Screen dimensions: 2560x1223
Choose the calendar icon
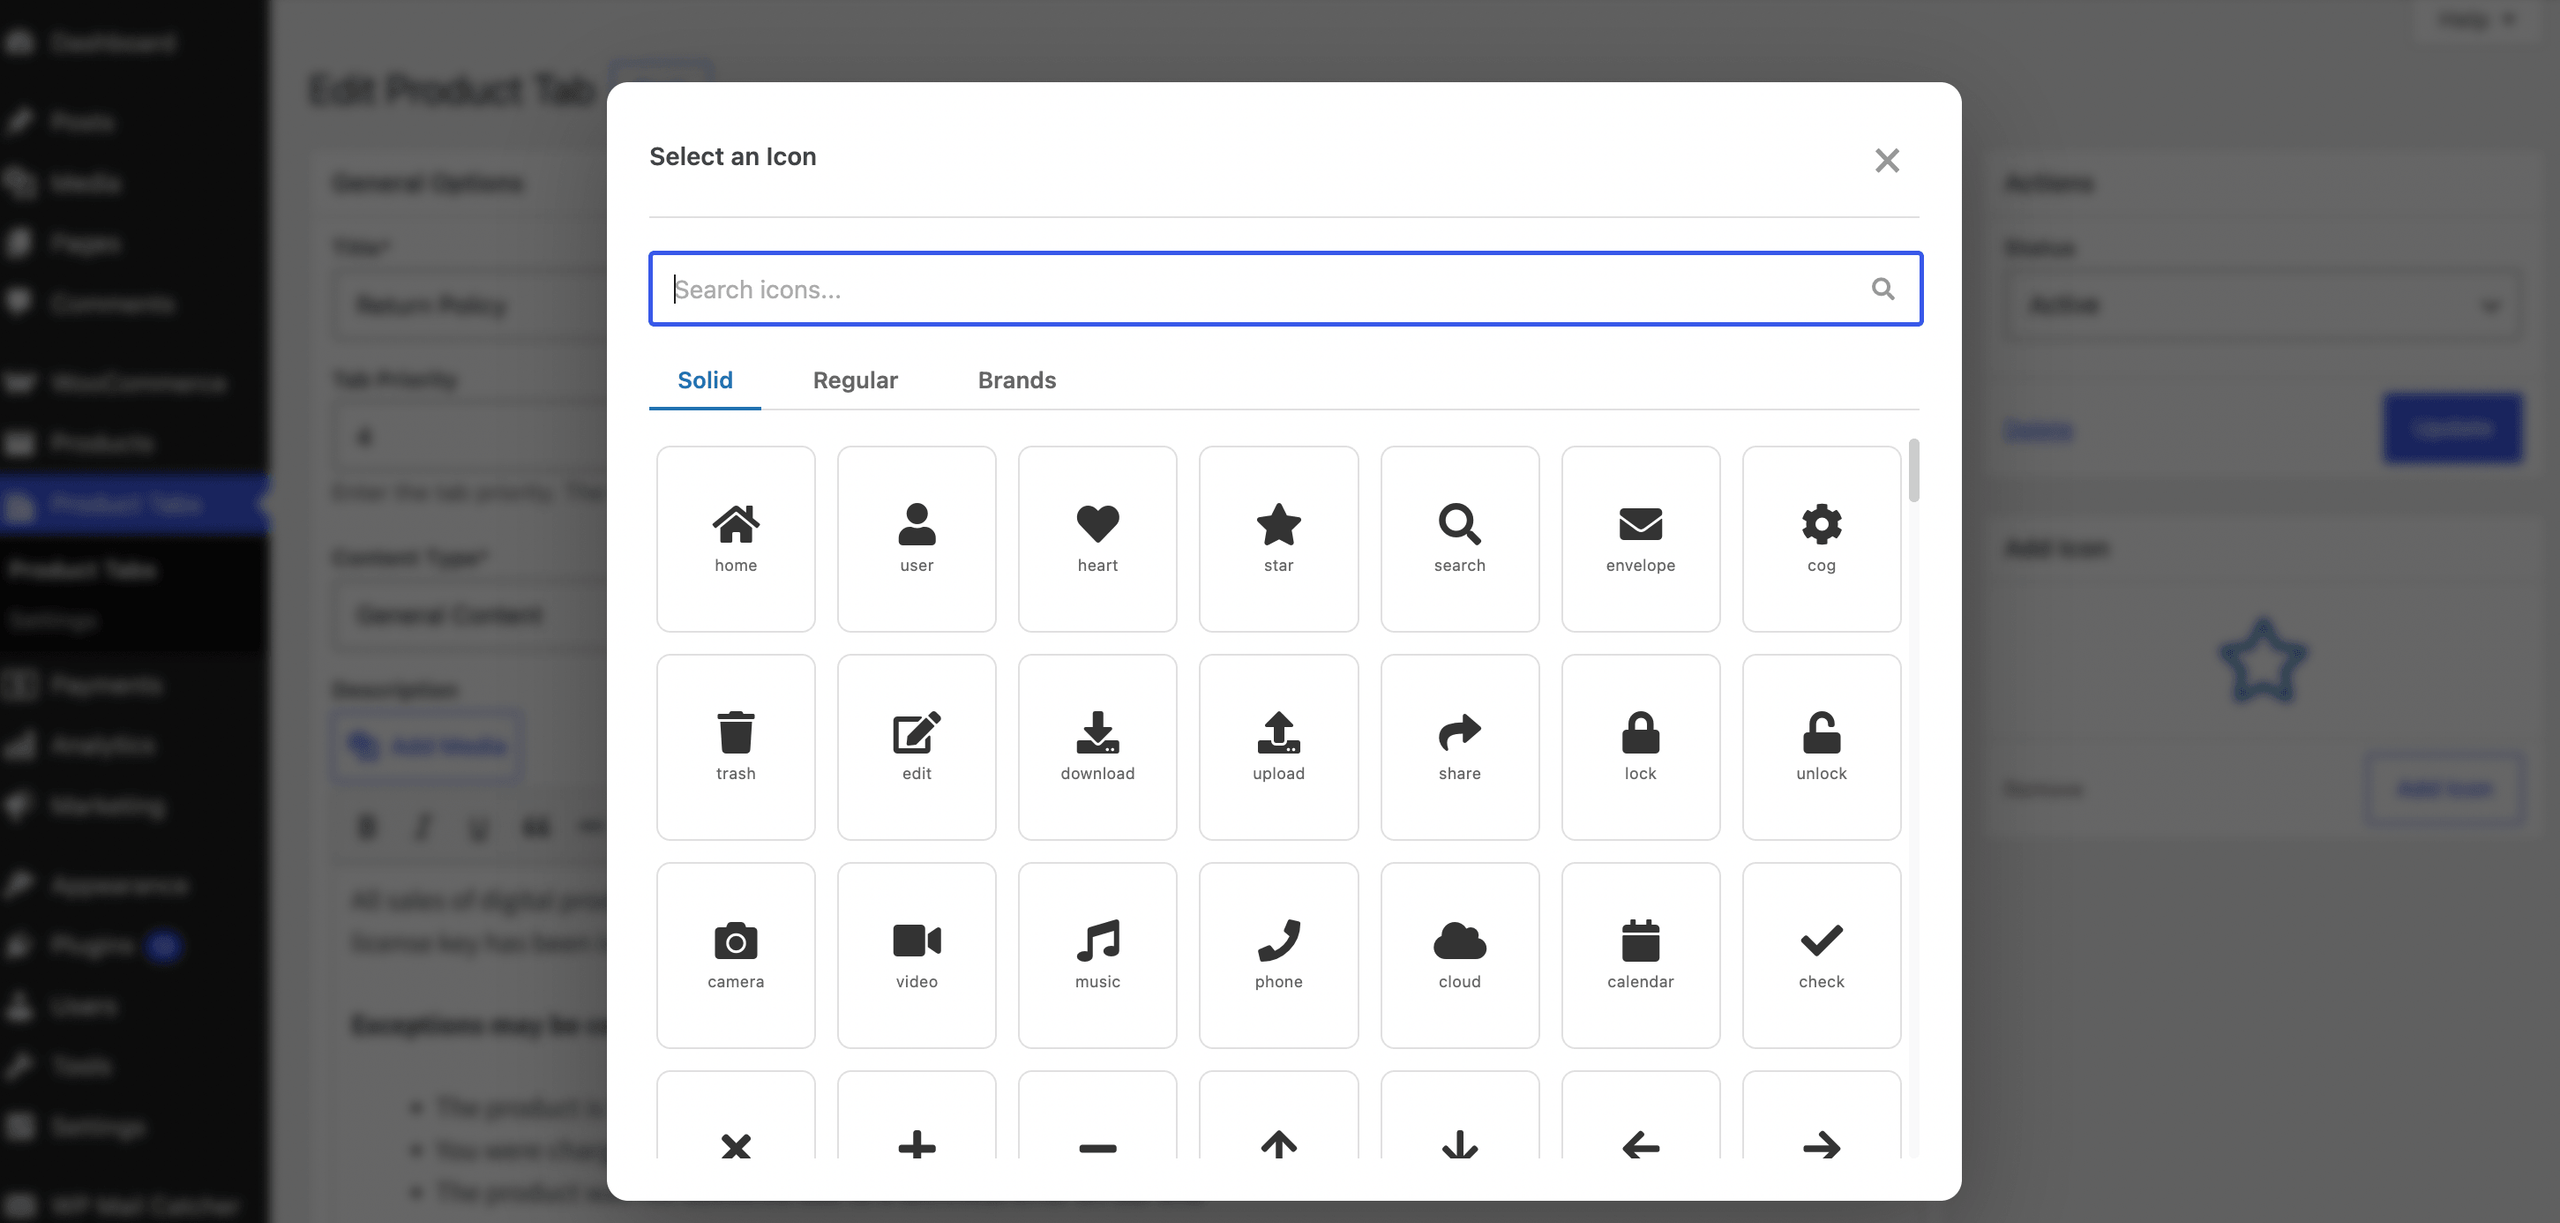(x=1640, y=955)
